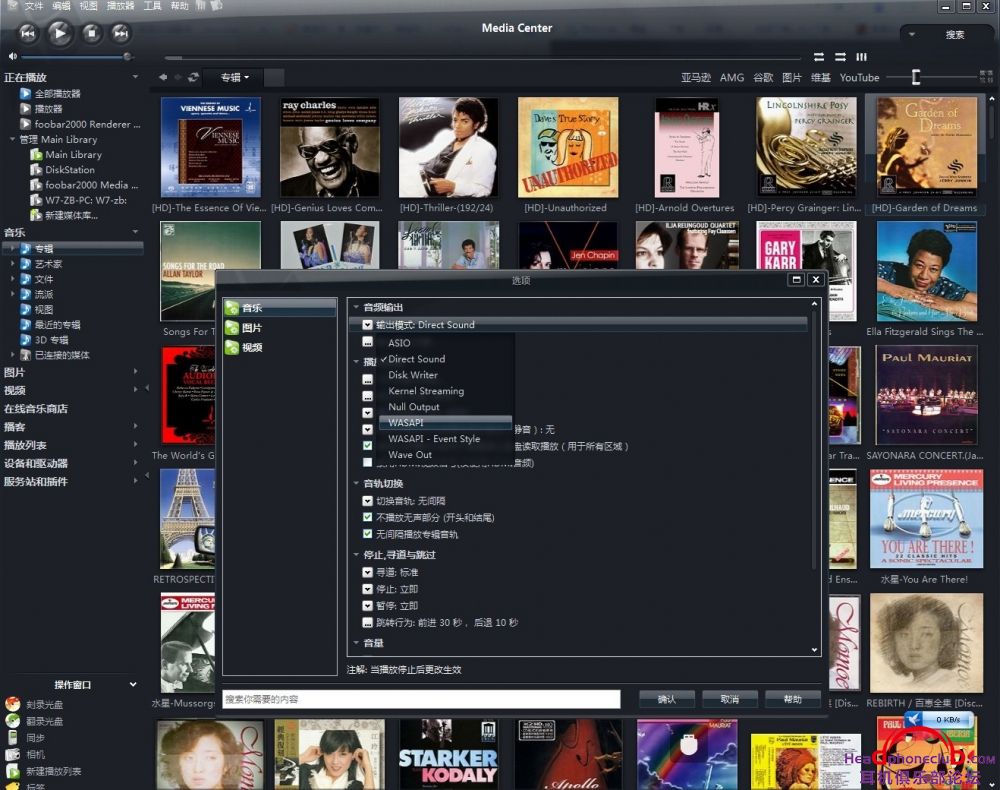The image size is (1000, 790).
Task: Open the 播放器 menu
Action: click(120, 6)
